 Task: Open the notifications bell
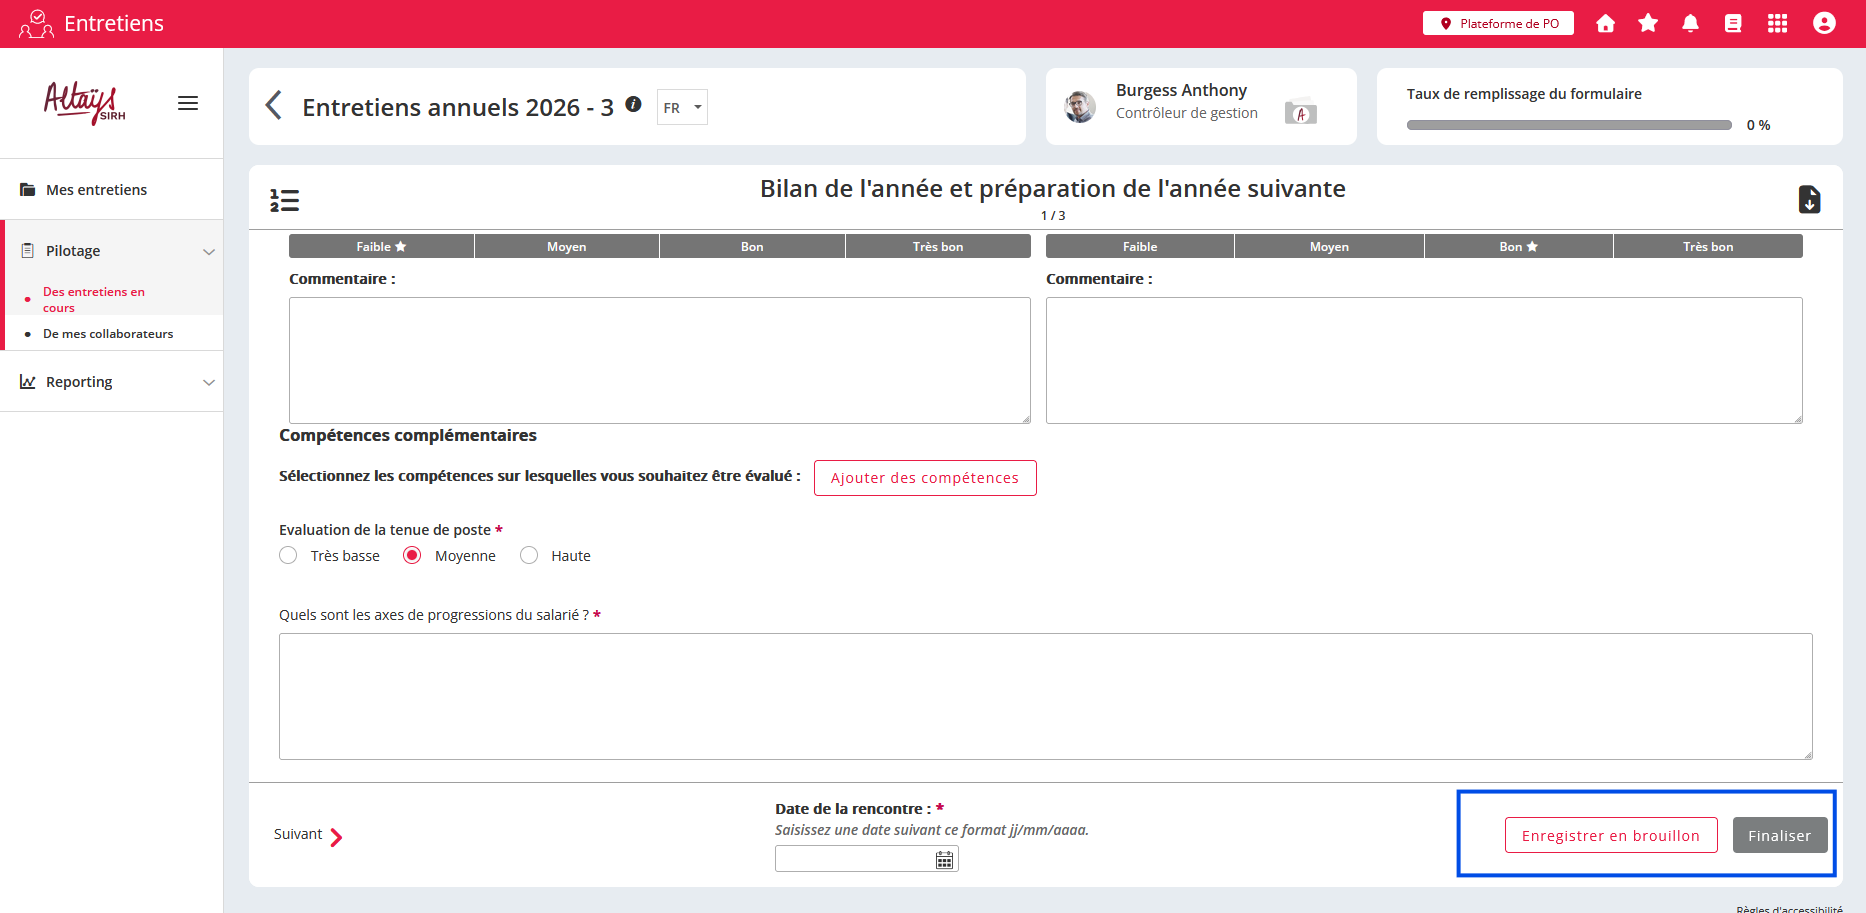click(x=1690, y=23)
